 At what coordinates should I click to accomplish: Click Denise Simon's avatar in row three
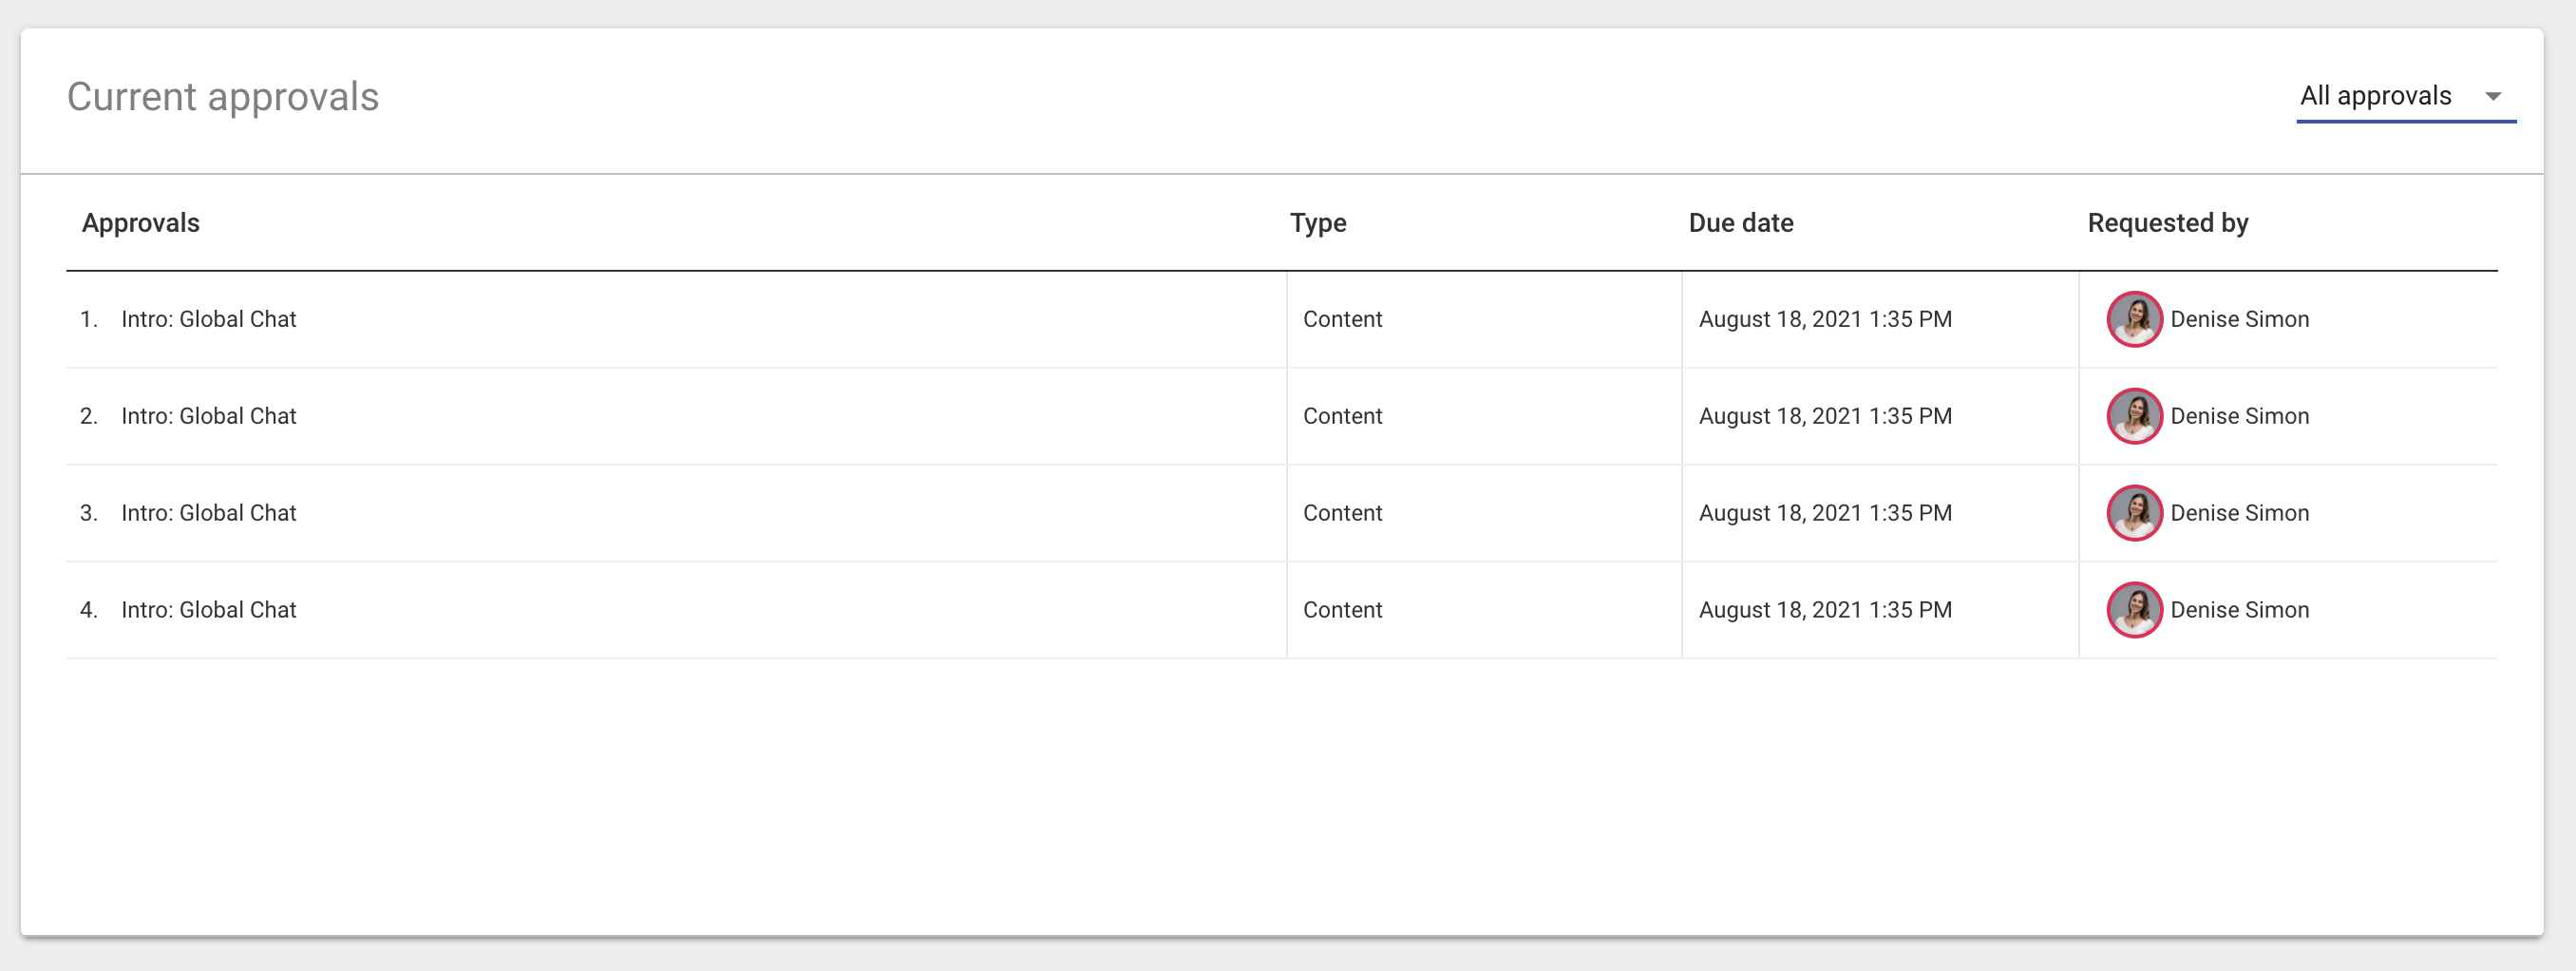(x=2135, y=513)
